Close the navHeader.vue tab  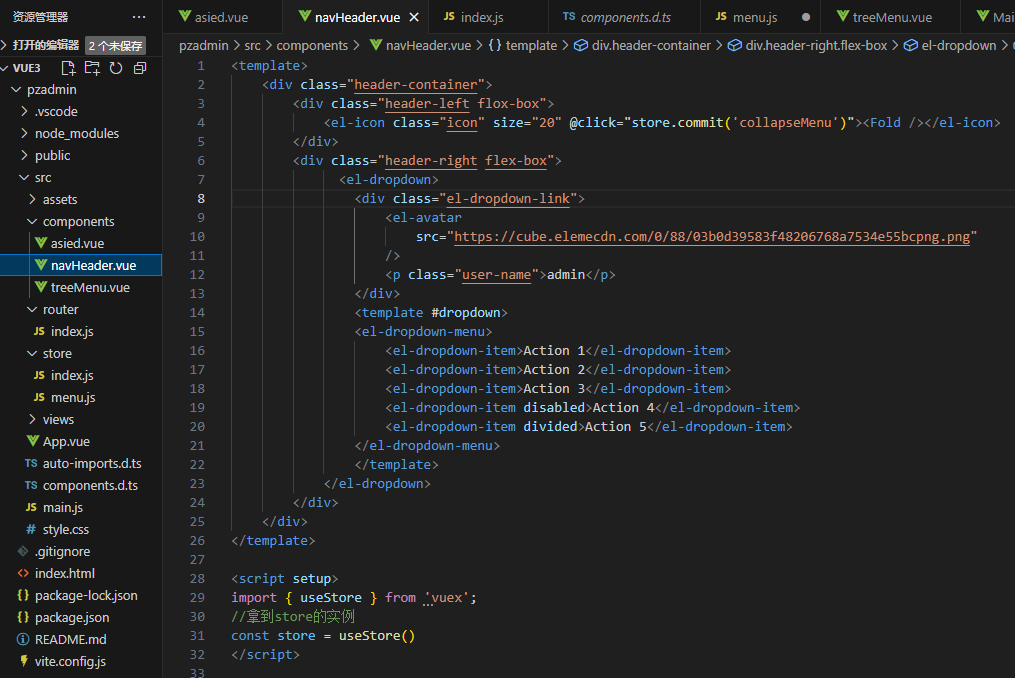click(414, 17)
